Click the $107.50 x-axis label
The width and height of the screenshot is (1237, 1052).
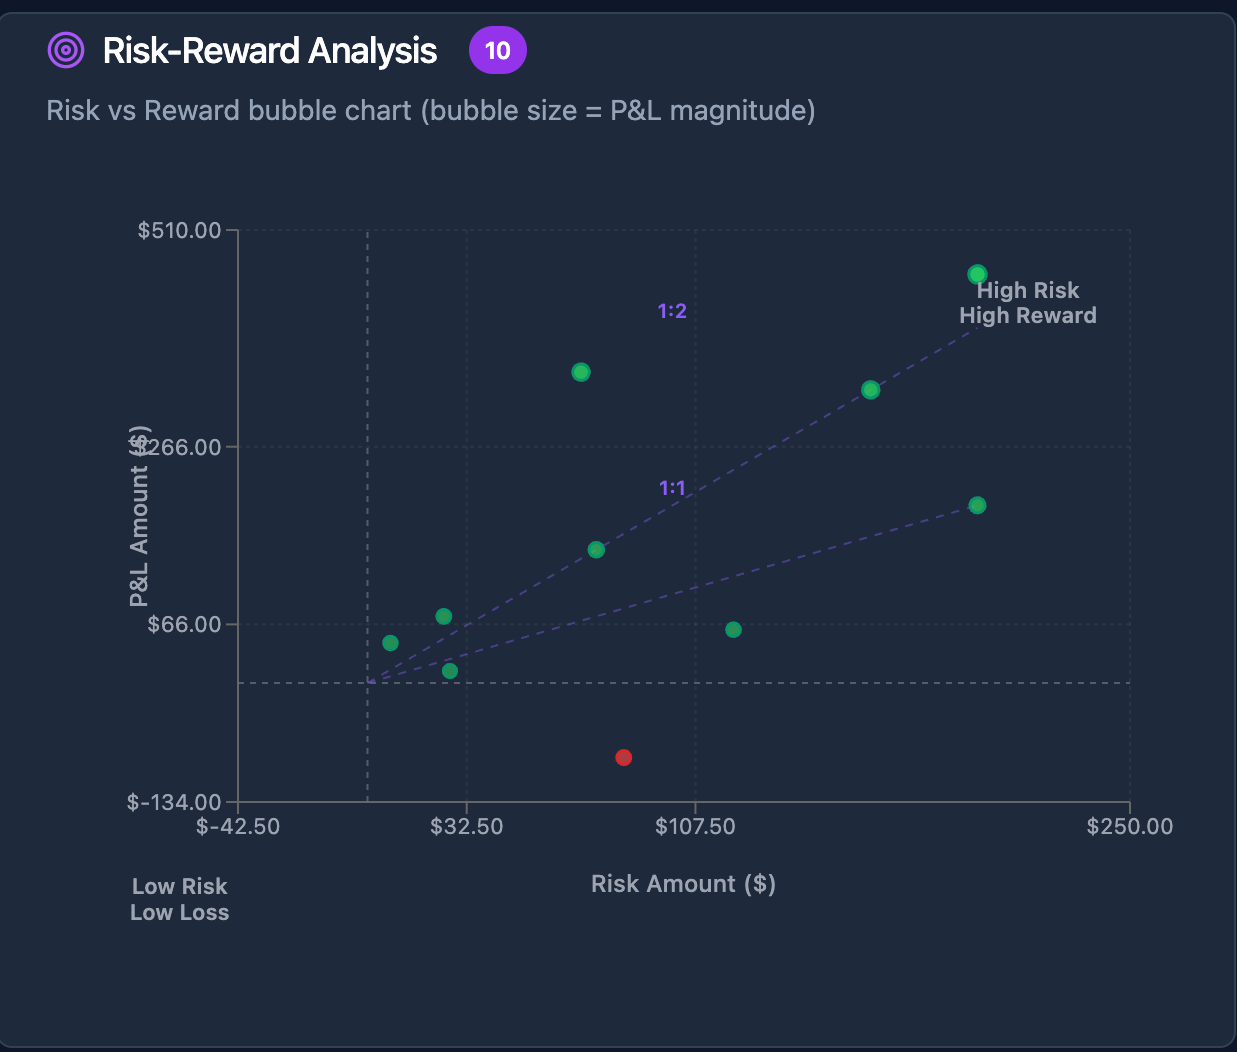[695, 827]
